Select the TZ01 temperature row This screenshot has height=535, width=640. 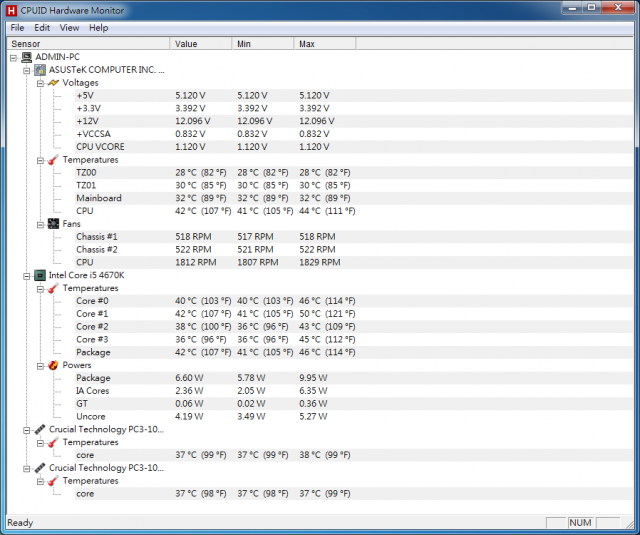[x=354, y=186]
